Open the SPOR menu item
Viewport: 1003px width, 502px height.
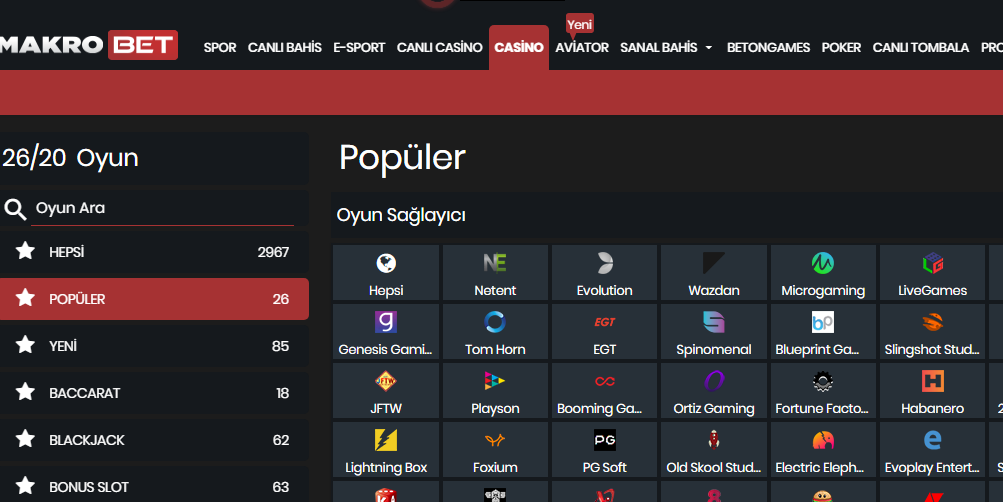[x=220, y=47]
